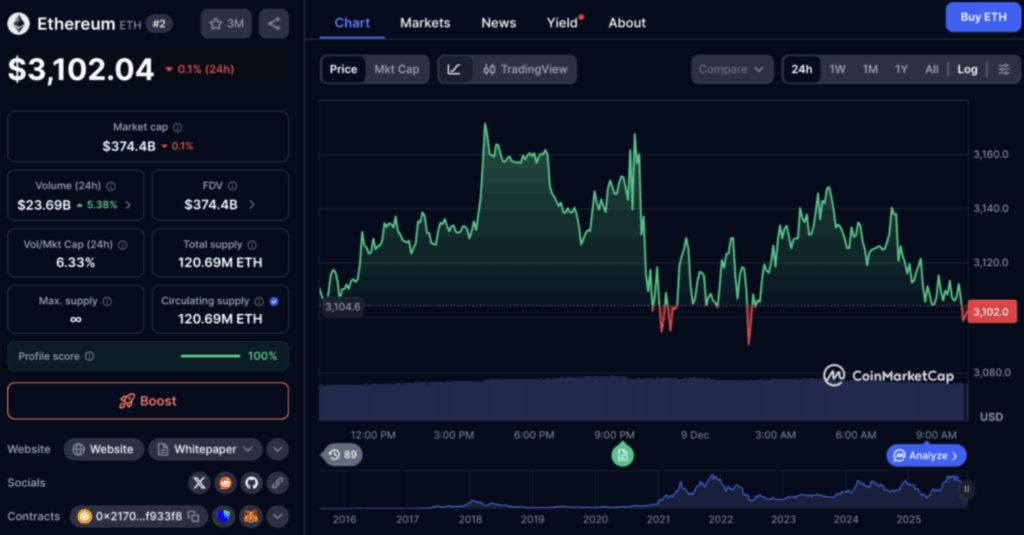This screenshot has width=1024, height=535.
Task: Click the share icon beside watchlist star
Action: click(274, 23)
